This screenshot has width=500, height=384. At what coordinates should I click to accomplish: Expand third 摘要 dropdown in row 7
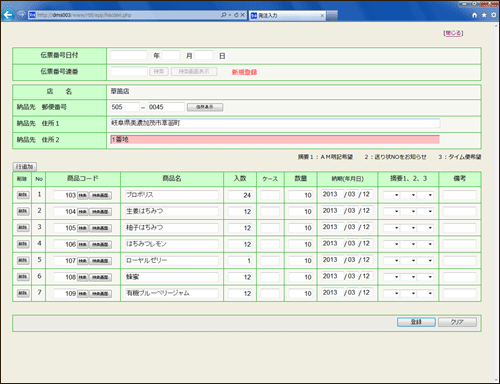pos(425,293)
